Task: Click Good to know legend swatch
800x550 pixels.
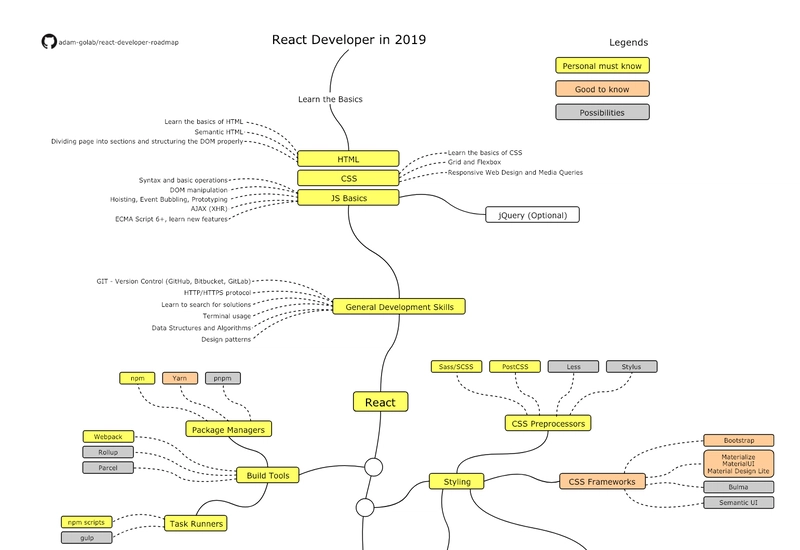Action: [x=602, y=89]
